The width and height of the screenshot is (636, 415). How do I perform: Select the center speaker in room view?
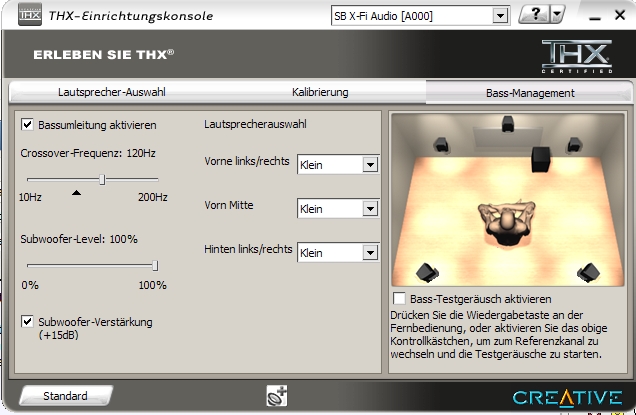pyautogui.click(x=507, y=124)
